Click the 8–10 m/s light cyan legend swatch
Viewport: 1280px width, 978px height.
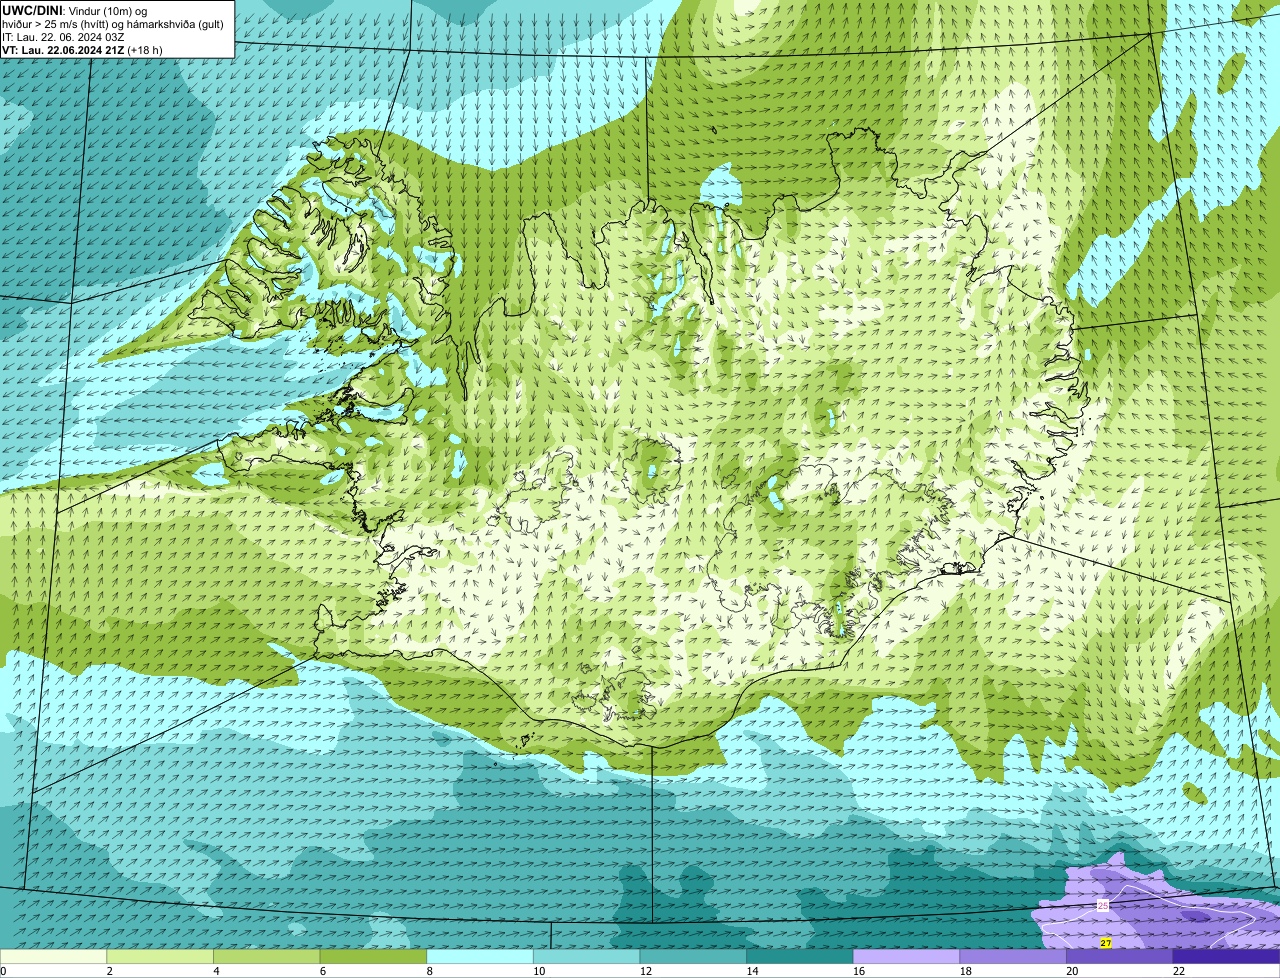point(480,957)
